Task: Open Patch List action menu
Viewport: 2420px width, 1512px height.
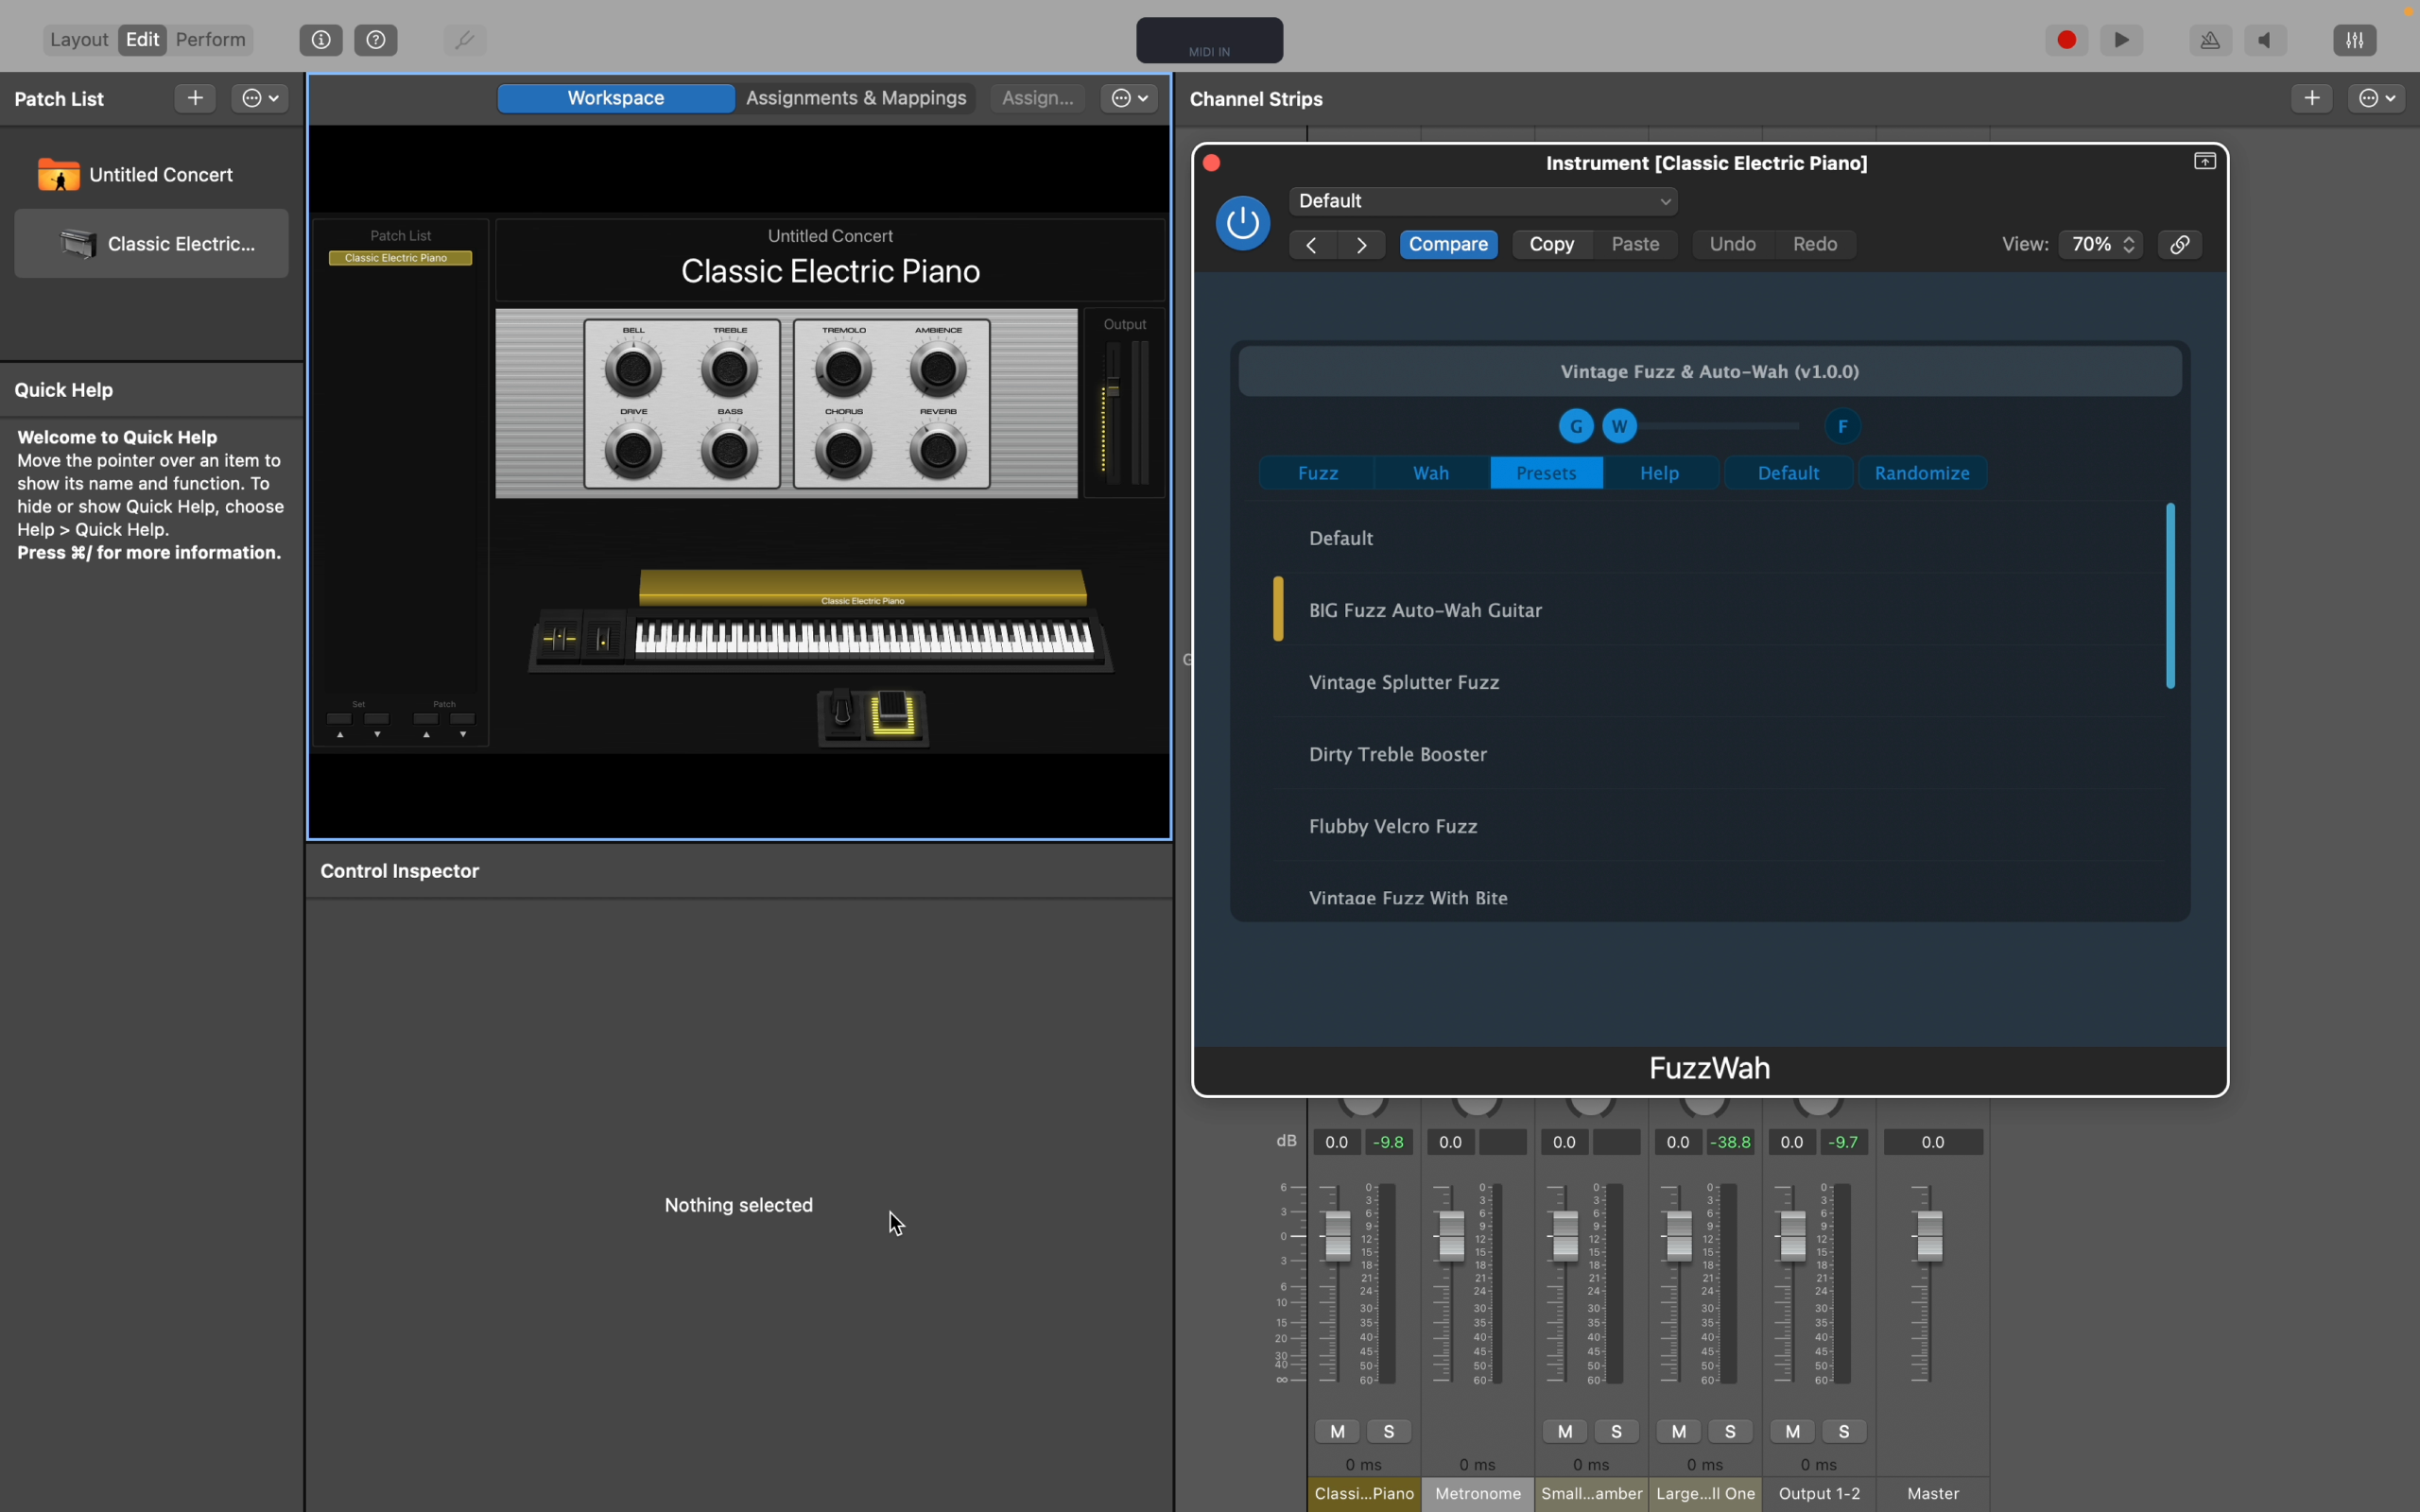Action: (x=260, y=98)
